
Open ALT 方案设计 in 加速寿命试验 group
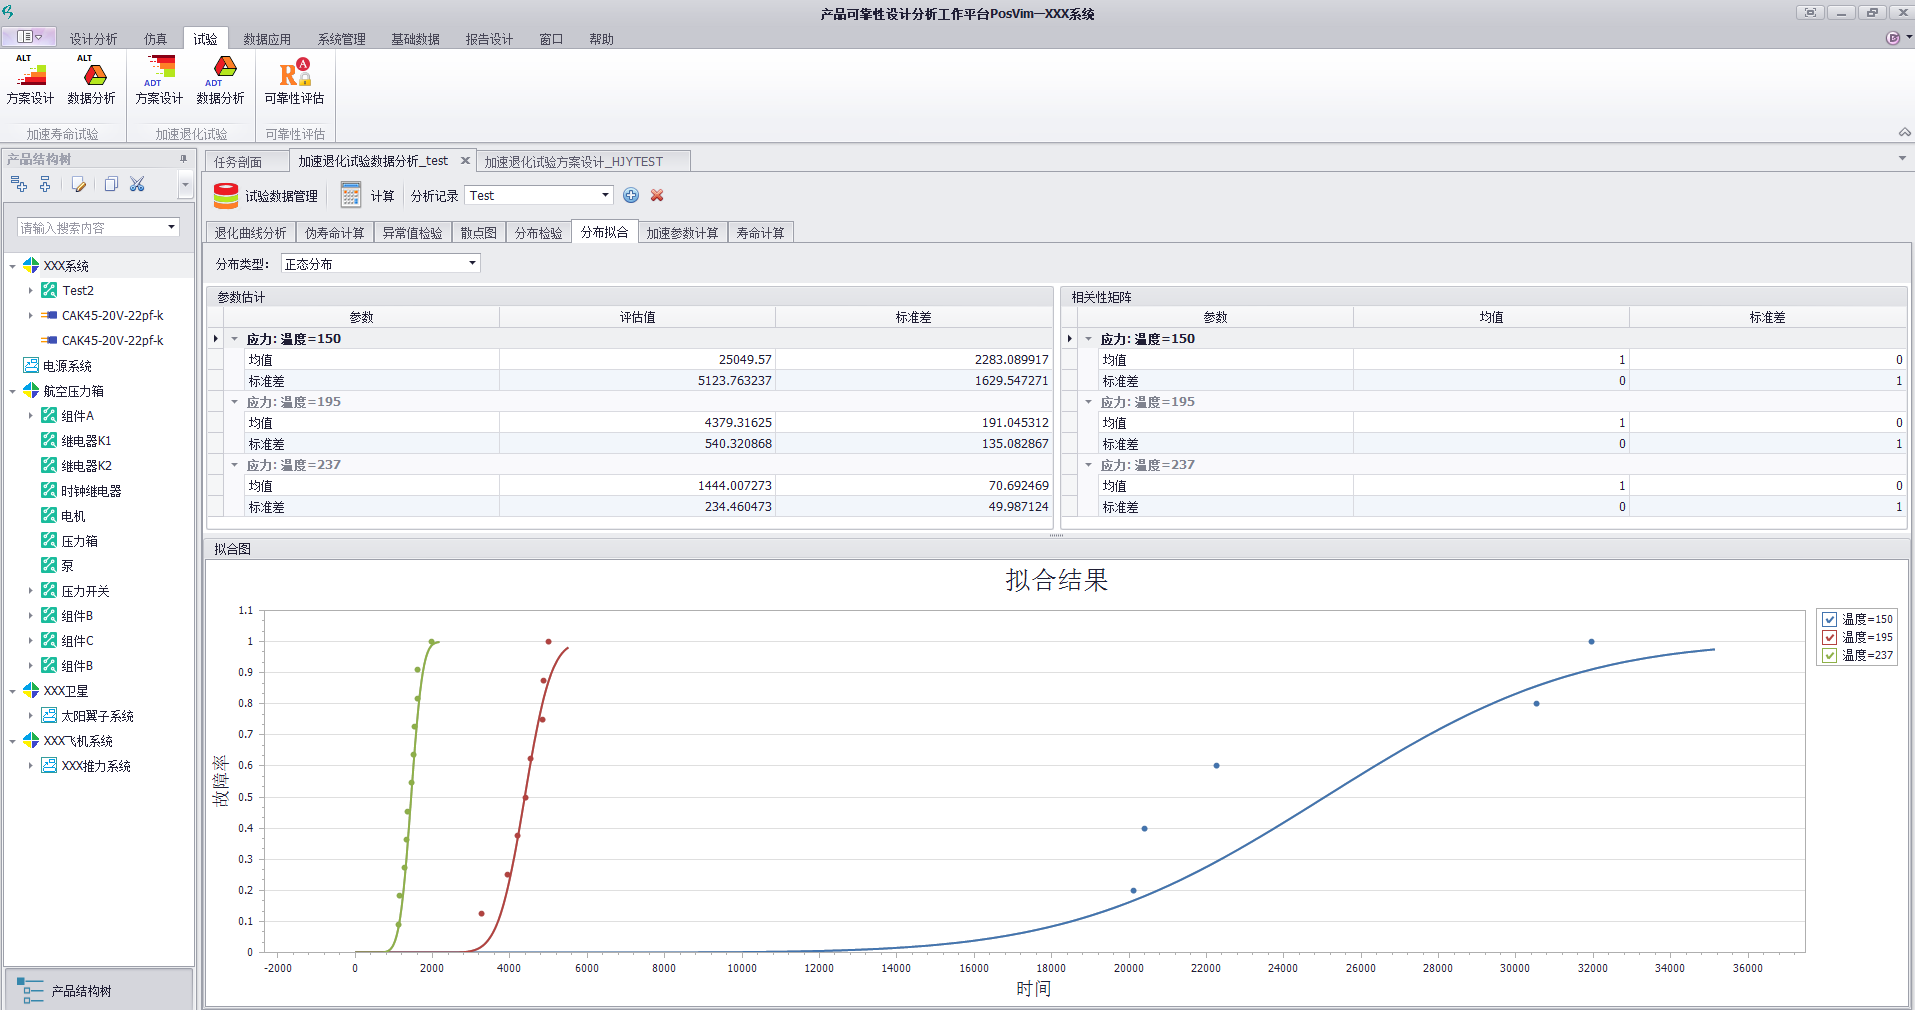31,81
